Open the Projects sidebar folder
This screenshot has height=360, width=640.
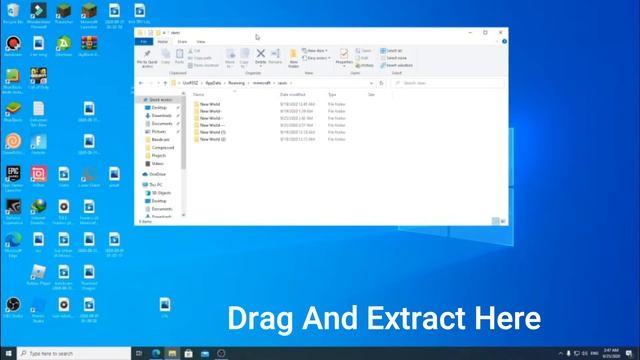(x=158, y=156)
